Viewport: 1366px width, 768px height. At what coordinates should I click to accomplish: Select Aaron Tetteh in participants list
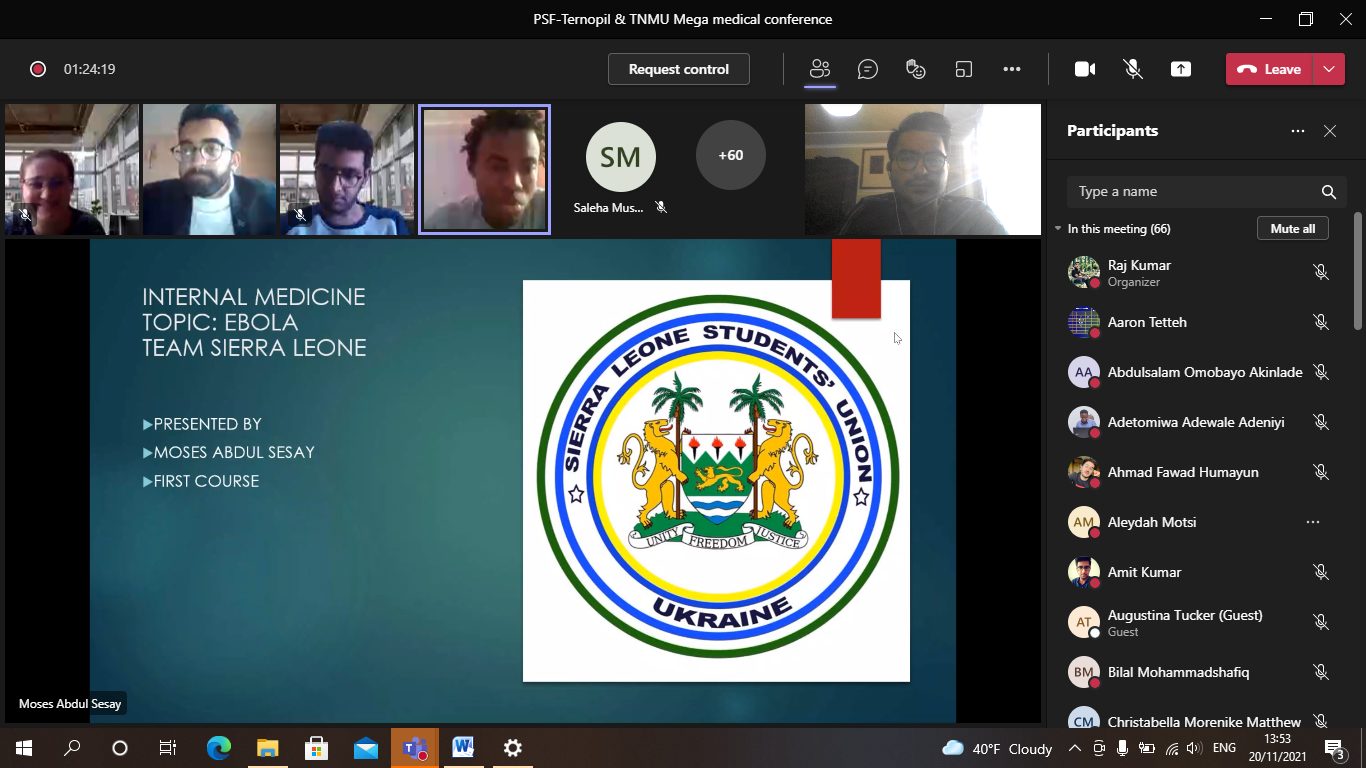1147,322
